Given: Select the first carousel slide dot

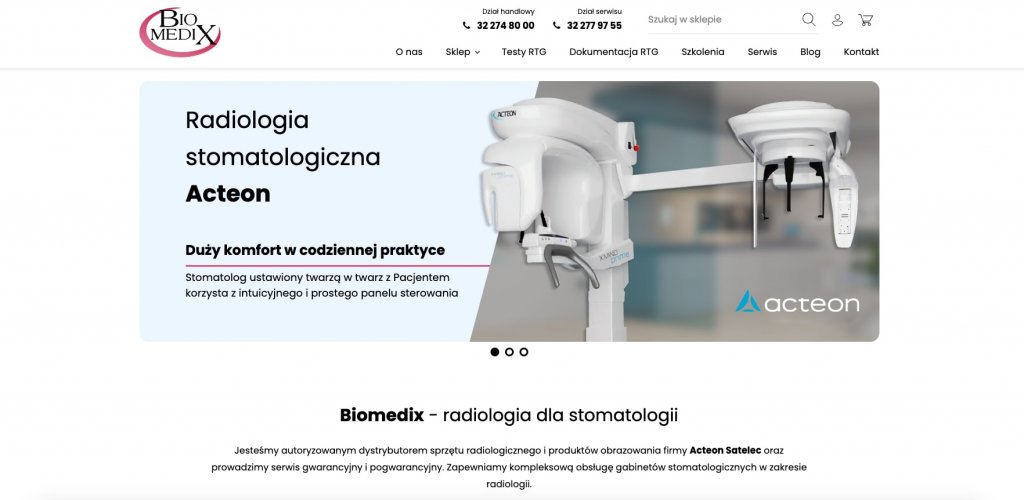Looking at the screenshot, I should [x=494, y=352].
